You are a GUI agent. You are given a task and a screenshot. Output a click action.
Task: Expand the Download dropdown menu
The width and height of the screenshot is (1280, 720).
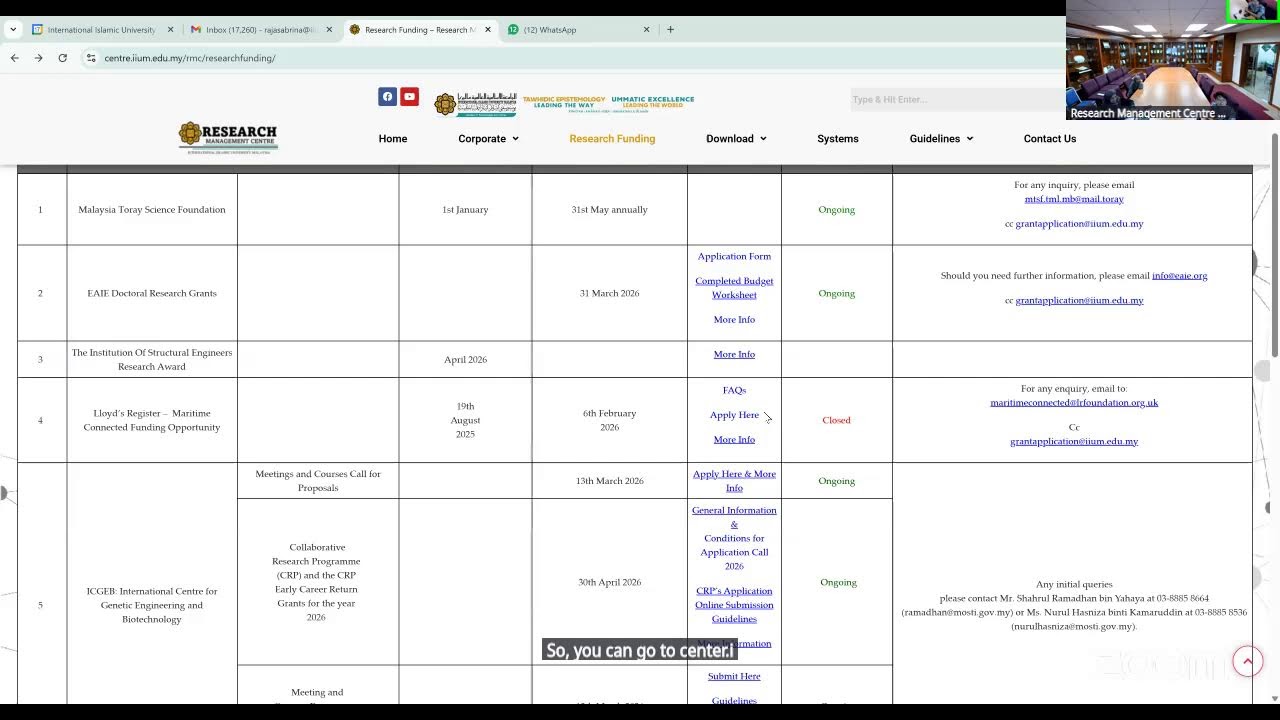point(736,139)
